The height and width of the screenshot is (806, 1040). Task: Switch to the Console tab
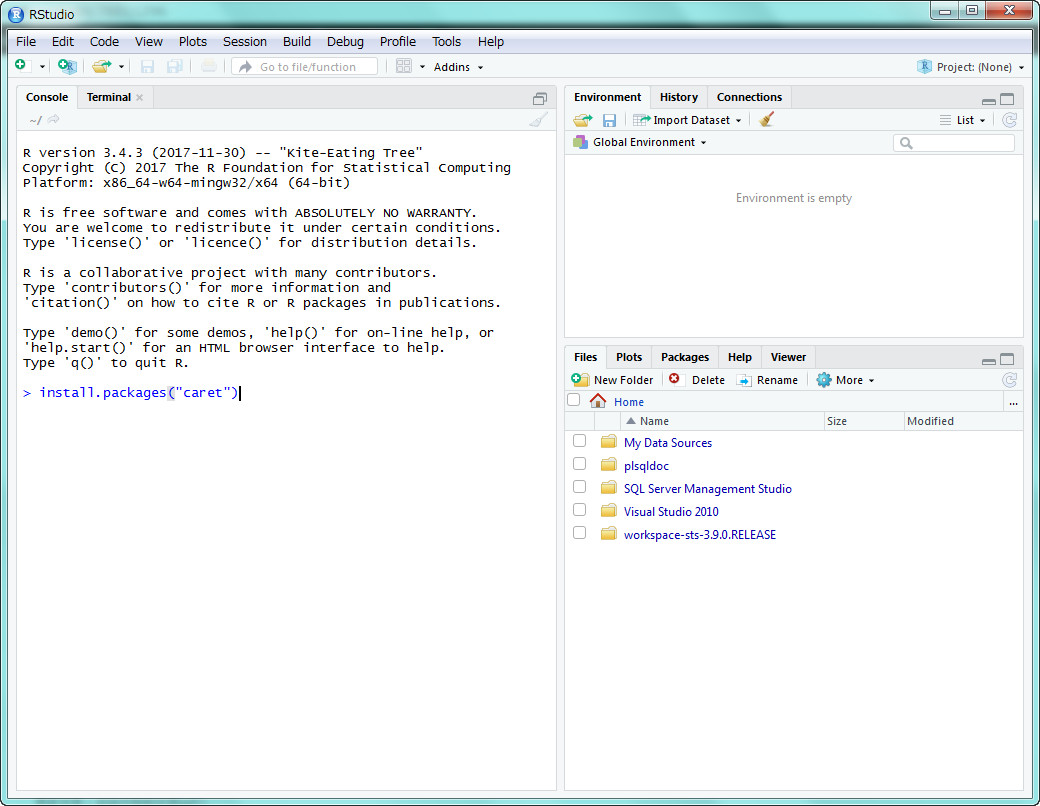tap(47, 97)
